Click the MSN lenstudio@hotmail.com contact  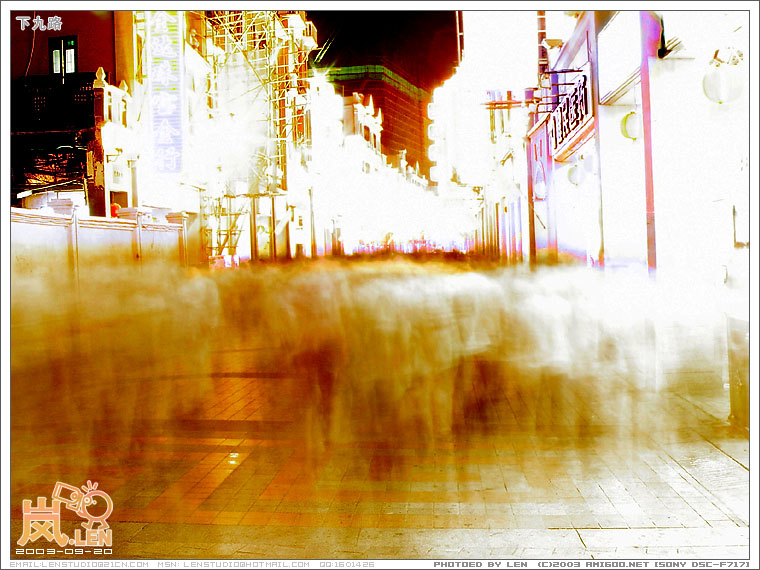point(233,564)
